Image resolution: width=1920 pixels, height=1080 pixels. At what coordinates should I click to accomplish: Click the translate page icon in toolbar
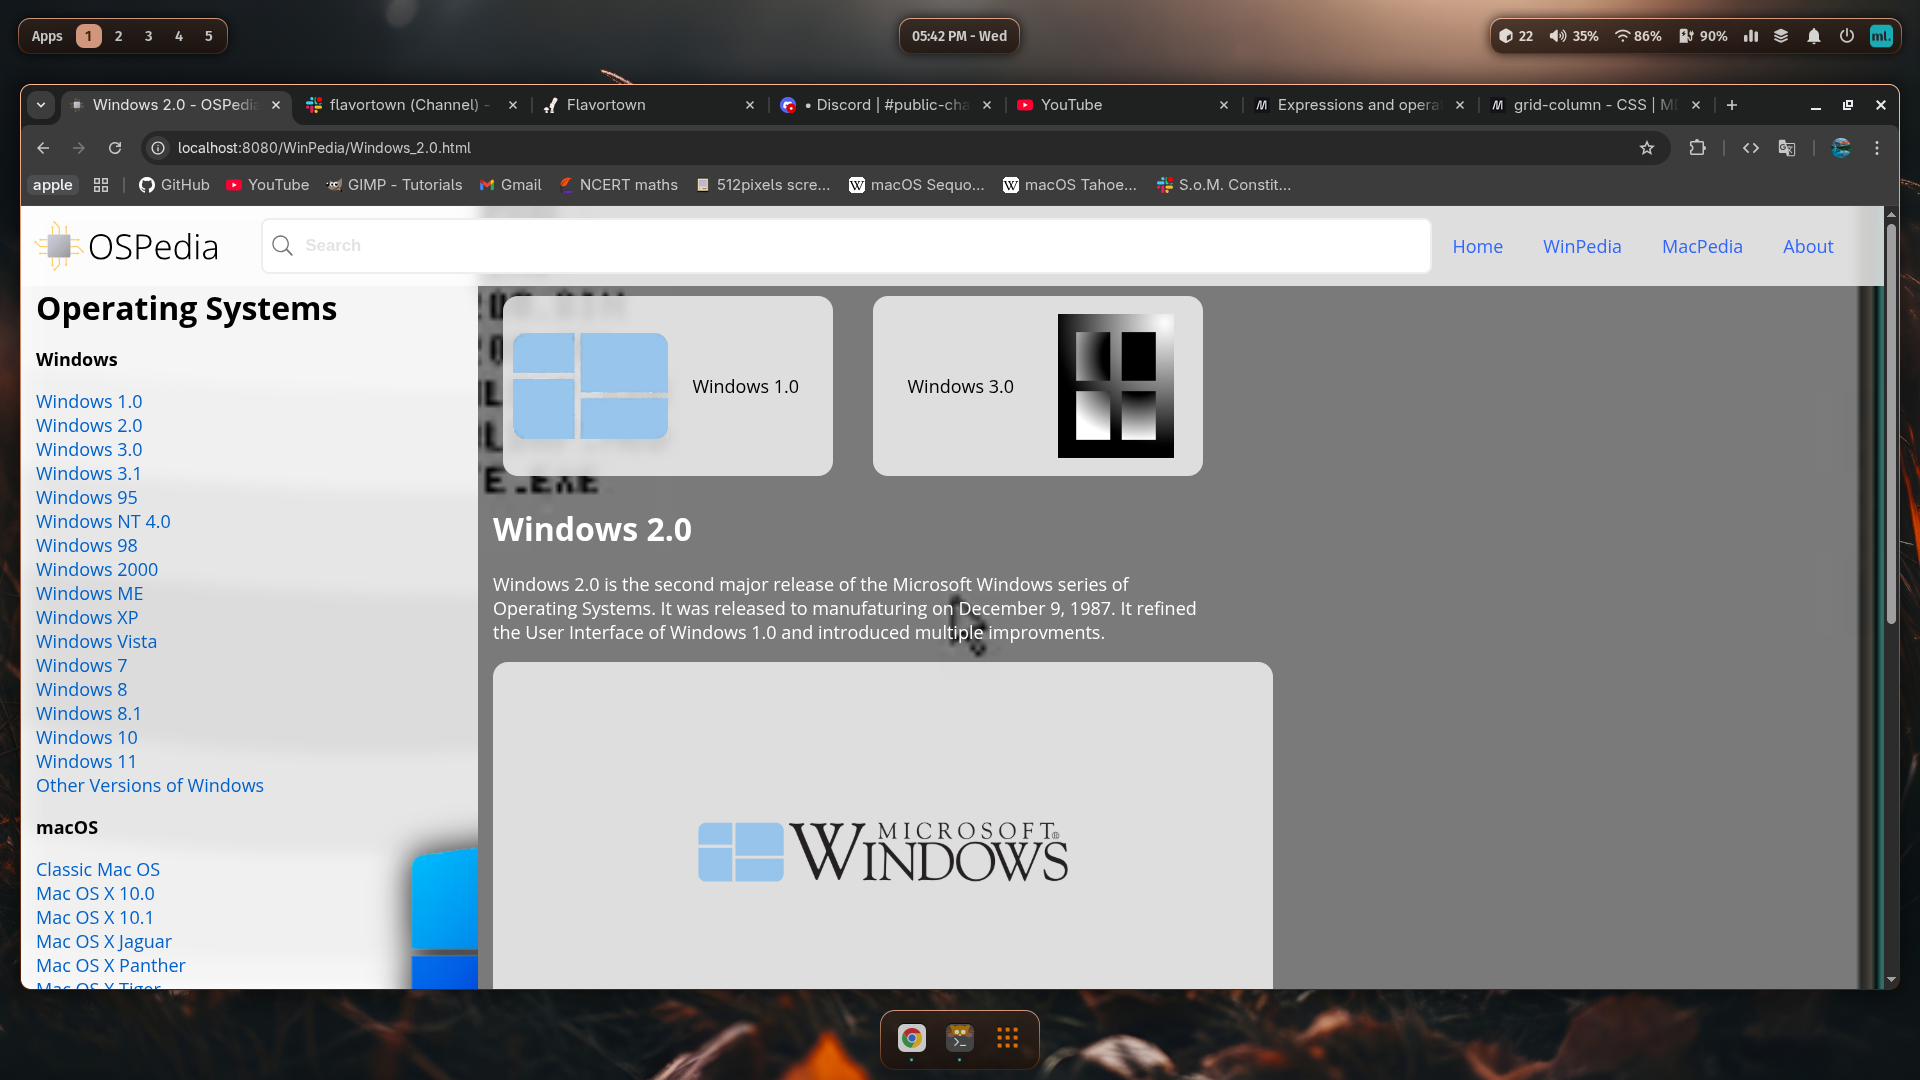click(x=1787, y=148)
